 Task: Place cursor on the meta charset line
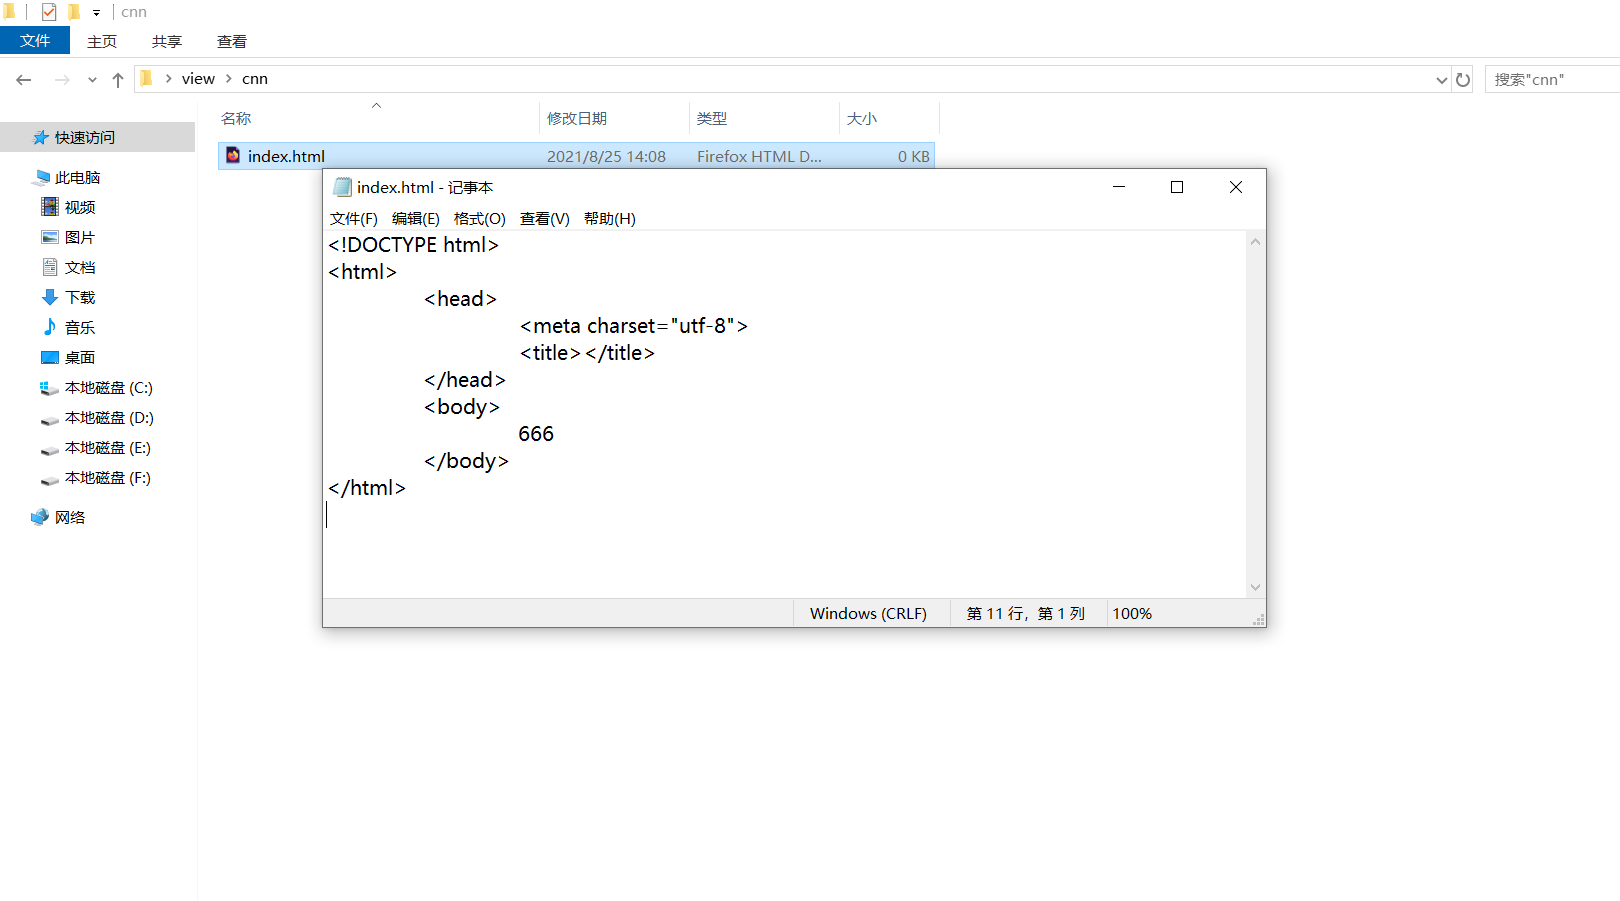634,326
